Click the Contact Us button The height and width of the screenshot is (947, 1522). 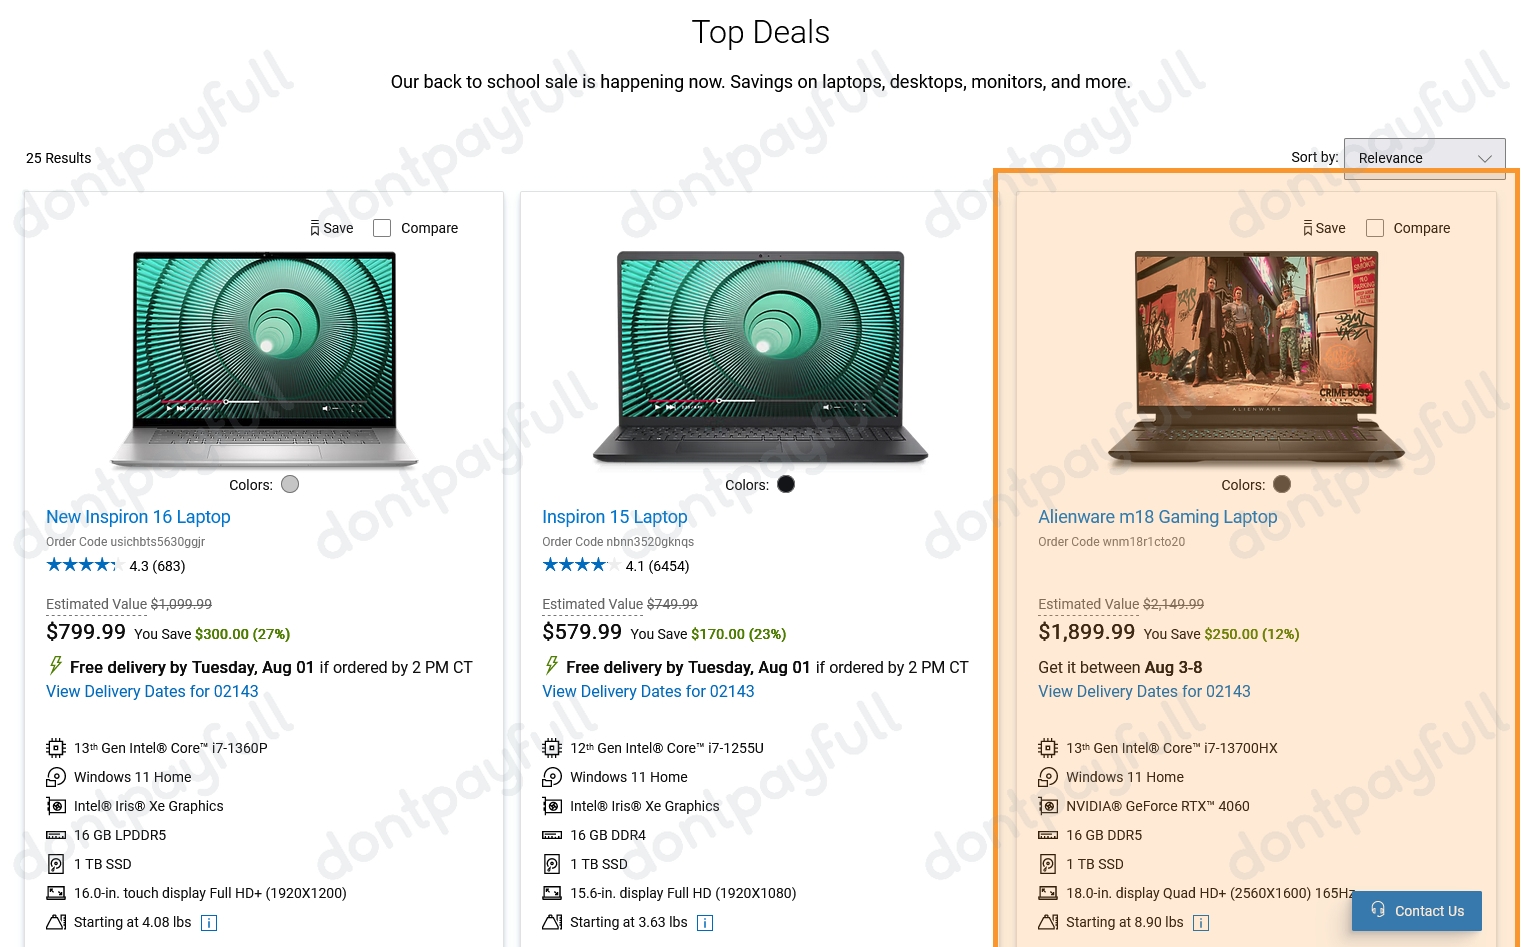point(1416,911)
